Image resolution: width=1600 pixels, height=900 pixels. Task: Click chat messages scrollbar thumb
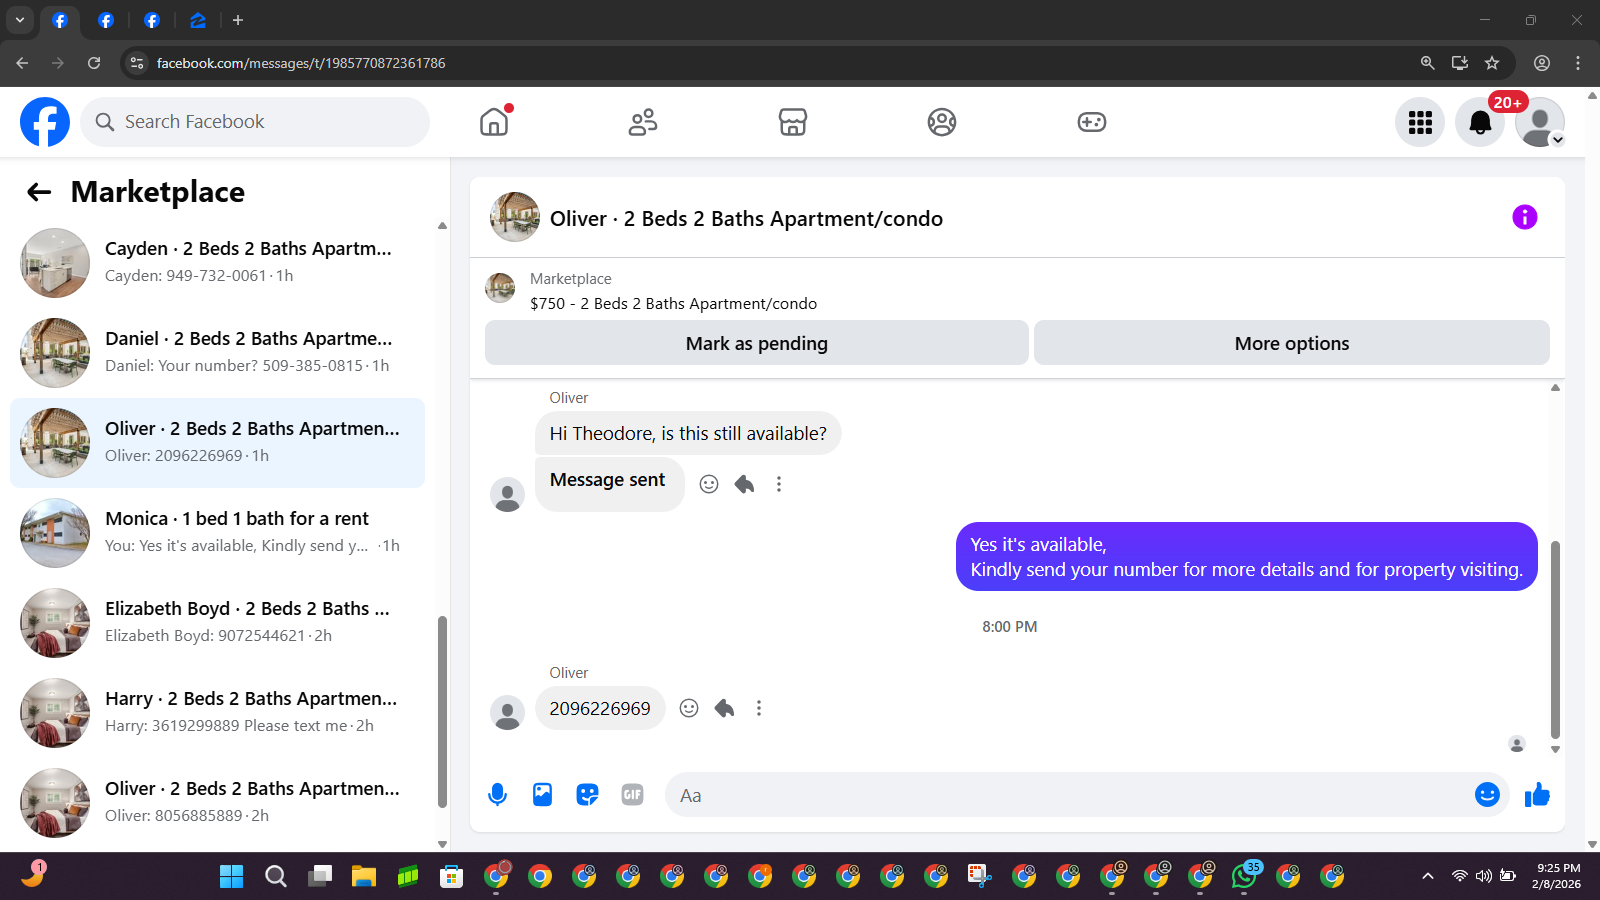[x=1555, y=640]
